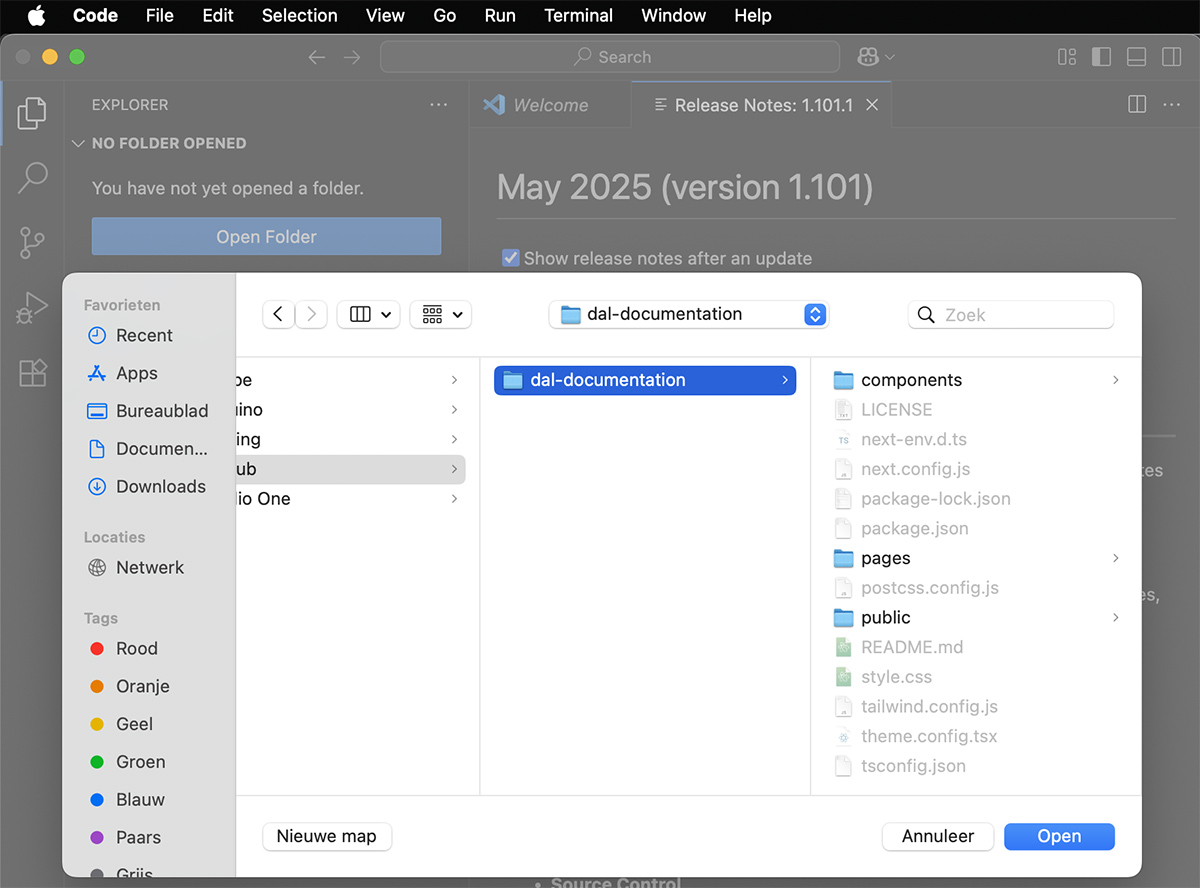Go forward with title bar right arrow
The image size is (1200, 888).
point(352,57)
